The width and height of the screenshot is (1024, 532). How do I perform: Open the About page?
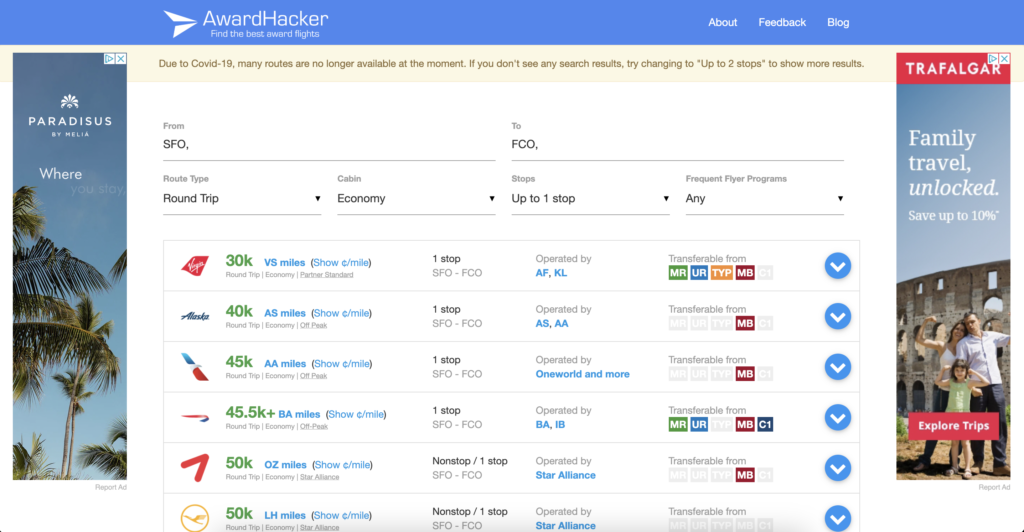pyautogui.click(x=723, y=22)
